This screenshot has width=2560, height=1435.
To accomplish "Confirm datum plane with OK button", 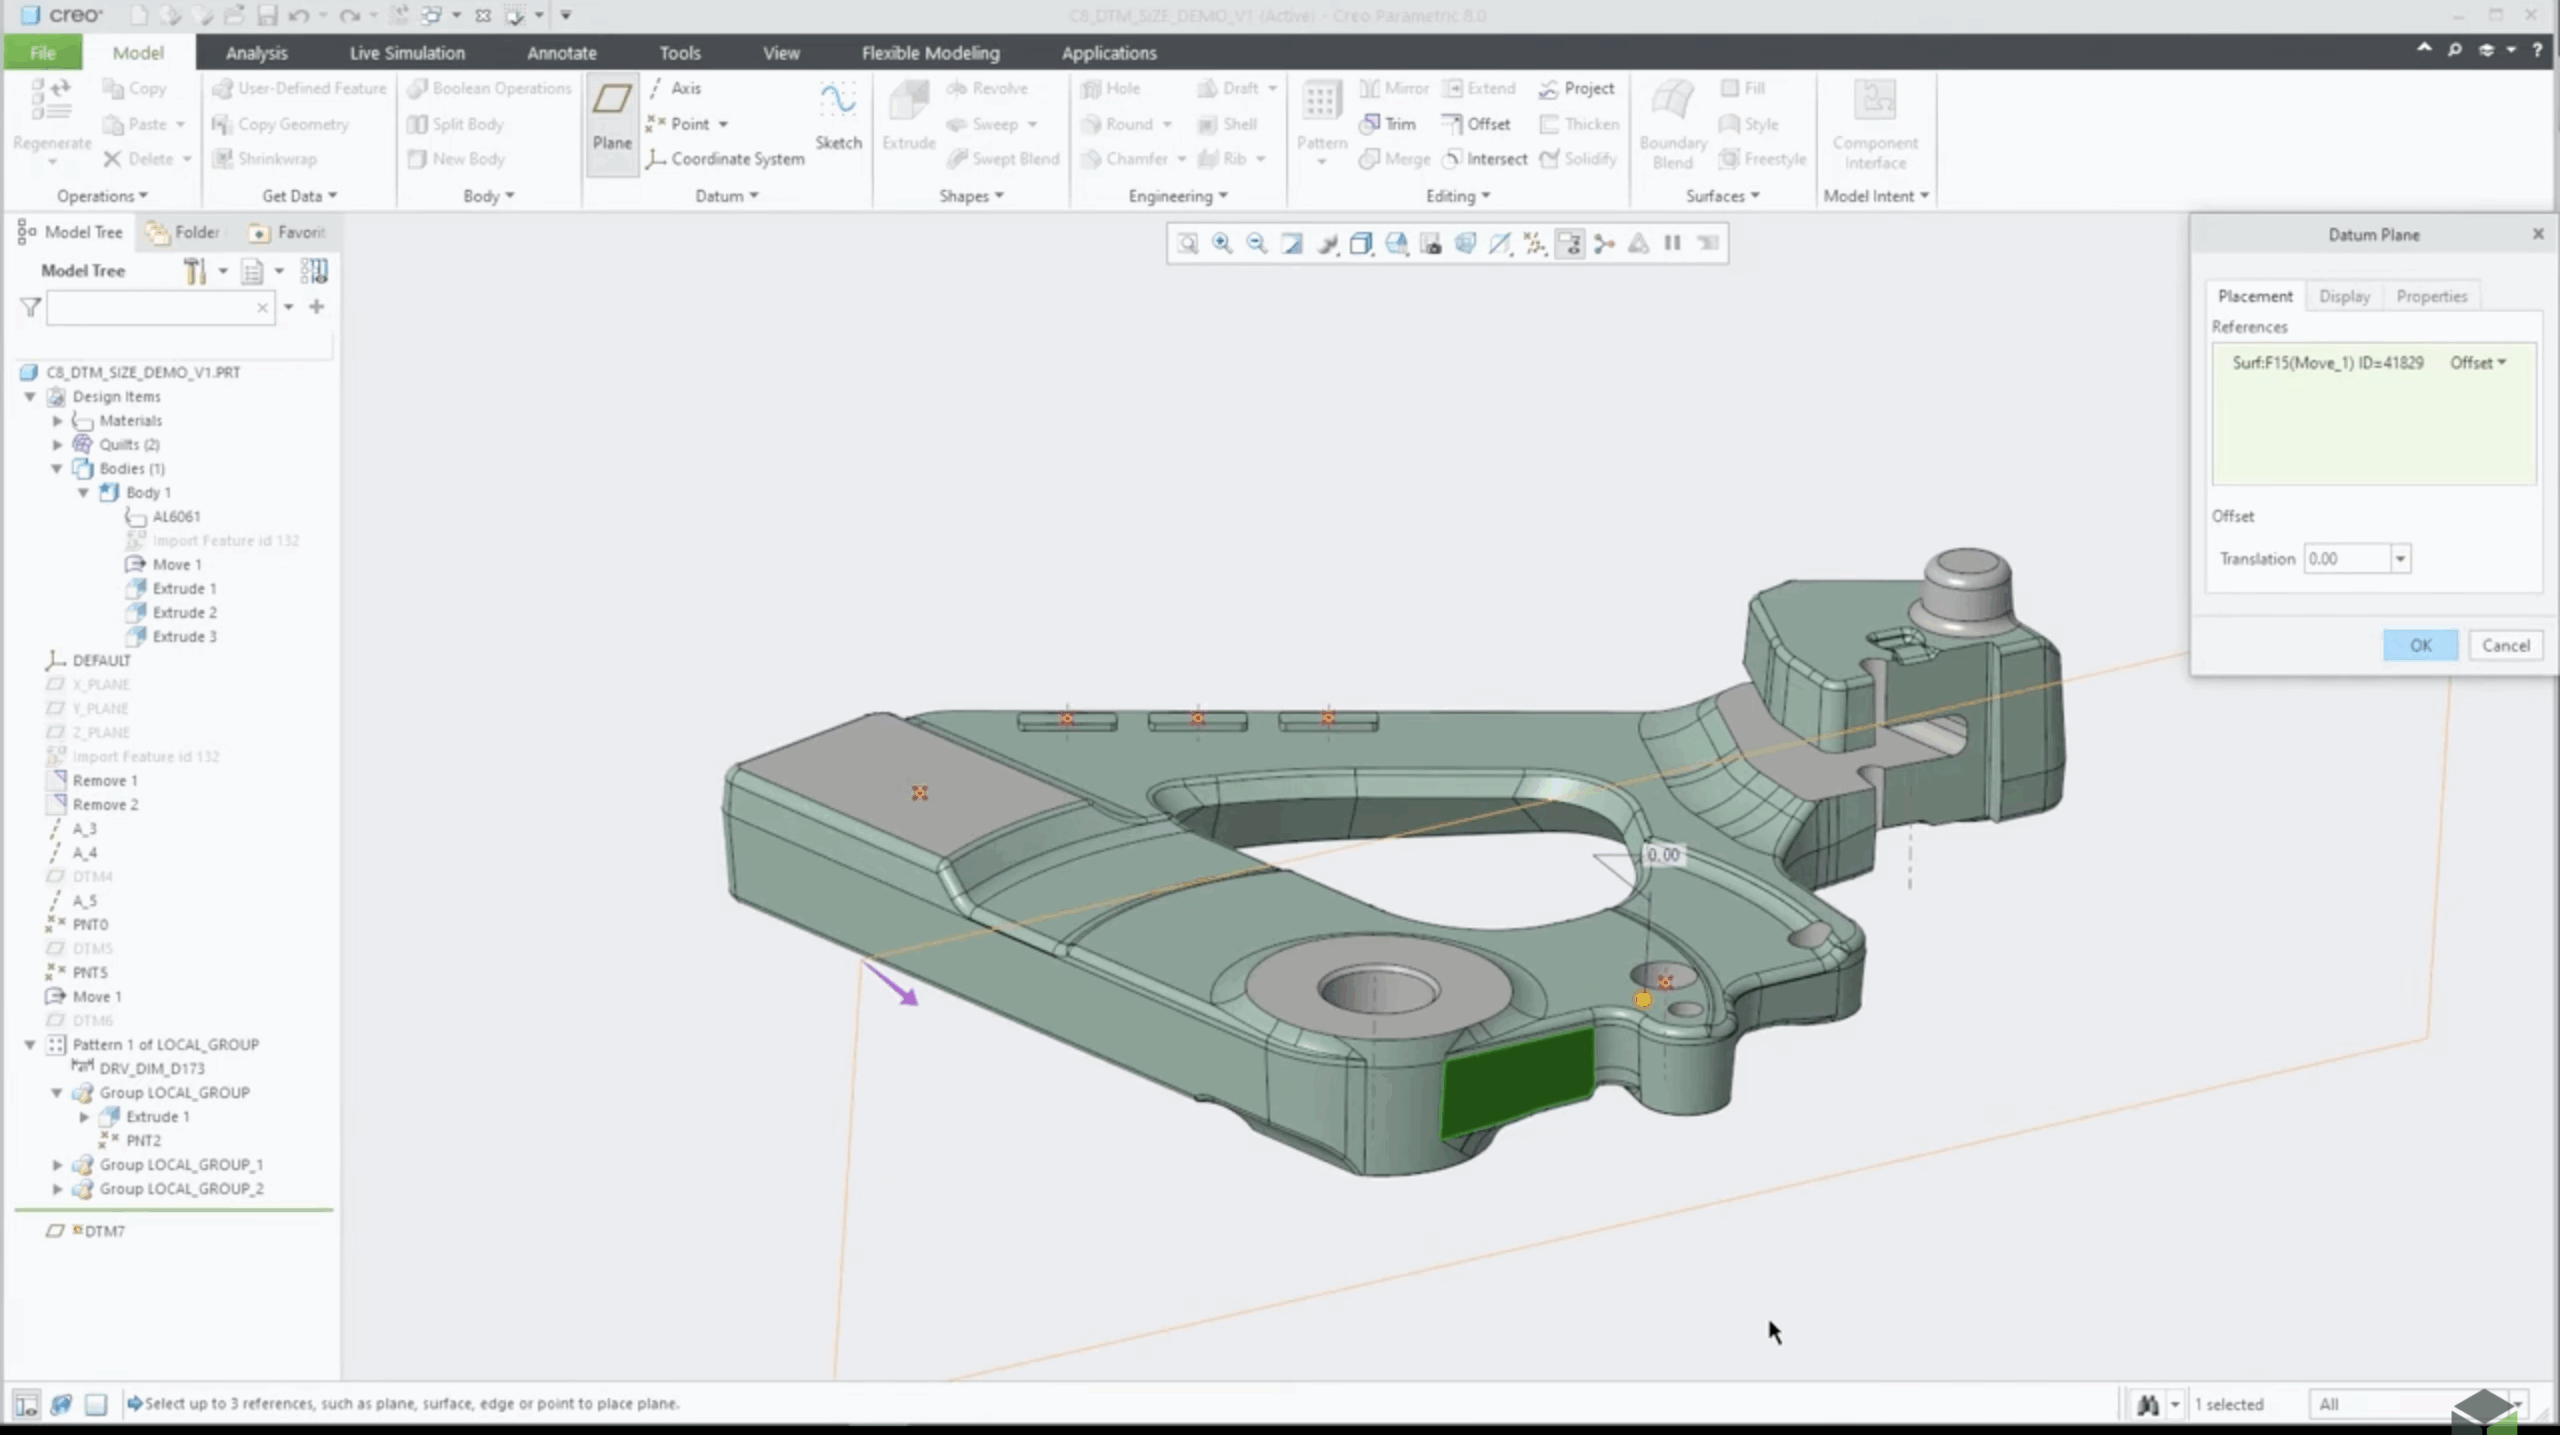I will click(2420, 646).
